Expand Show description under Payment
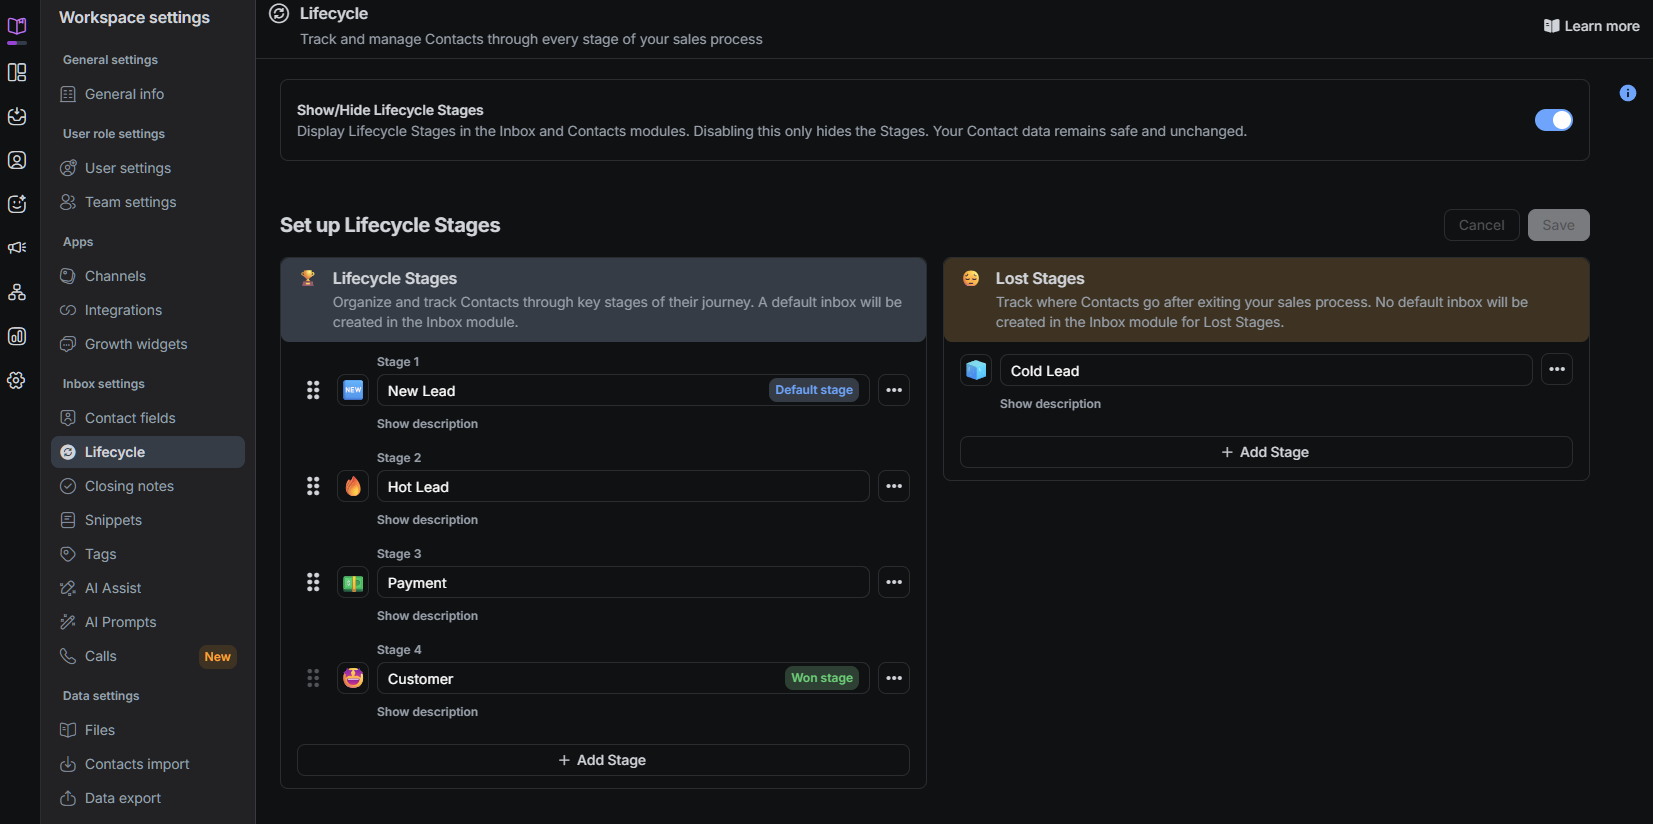Image resolution: width=1653 pixels, height=824 pixels. pyautogui.click(x=427, y=616)
